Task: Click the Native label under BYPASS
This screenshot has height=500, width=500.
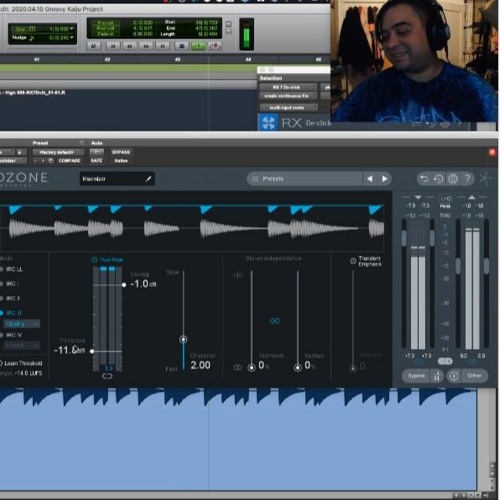Action: point(121,161)
